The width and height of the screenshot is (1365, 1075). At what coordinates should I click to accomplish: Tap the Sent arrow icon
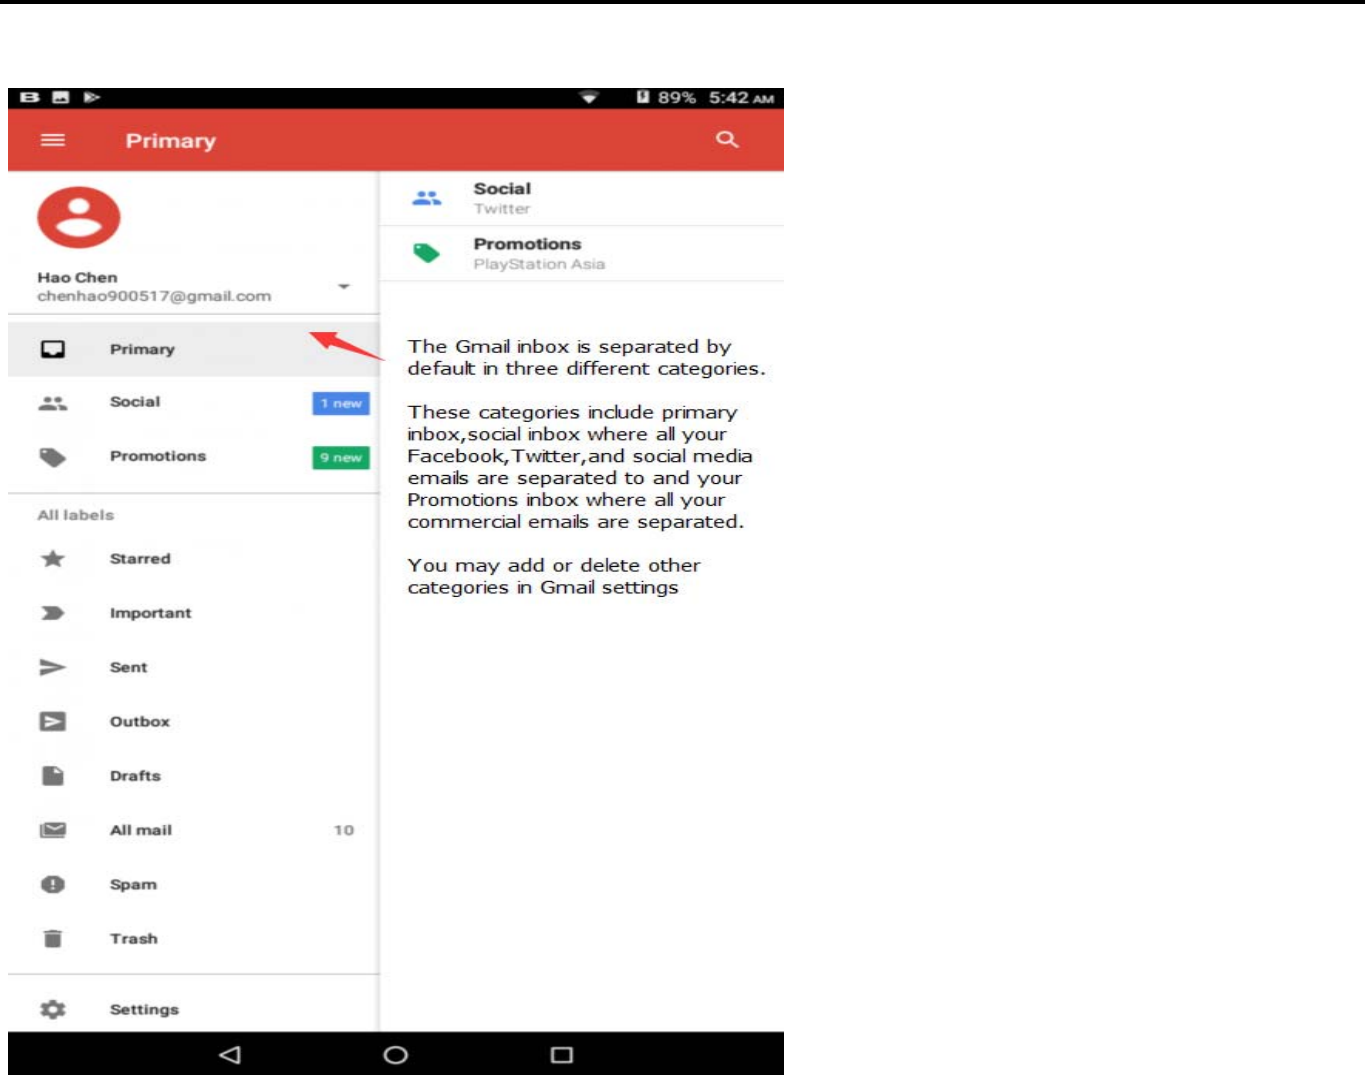[53, 667]
